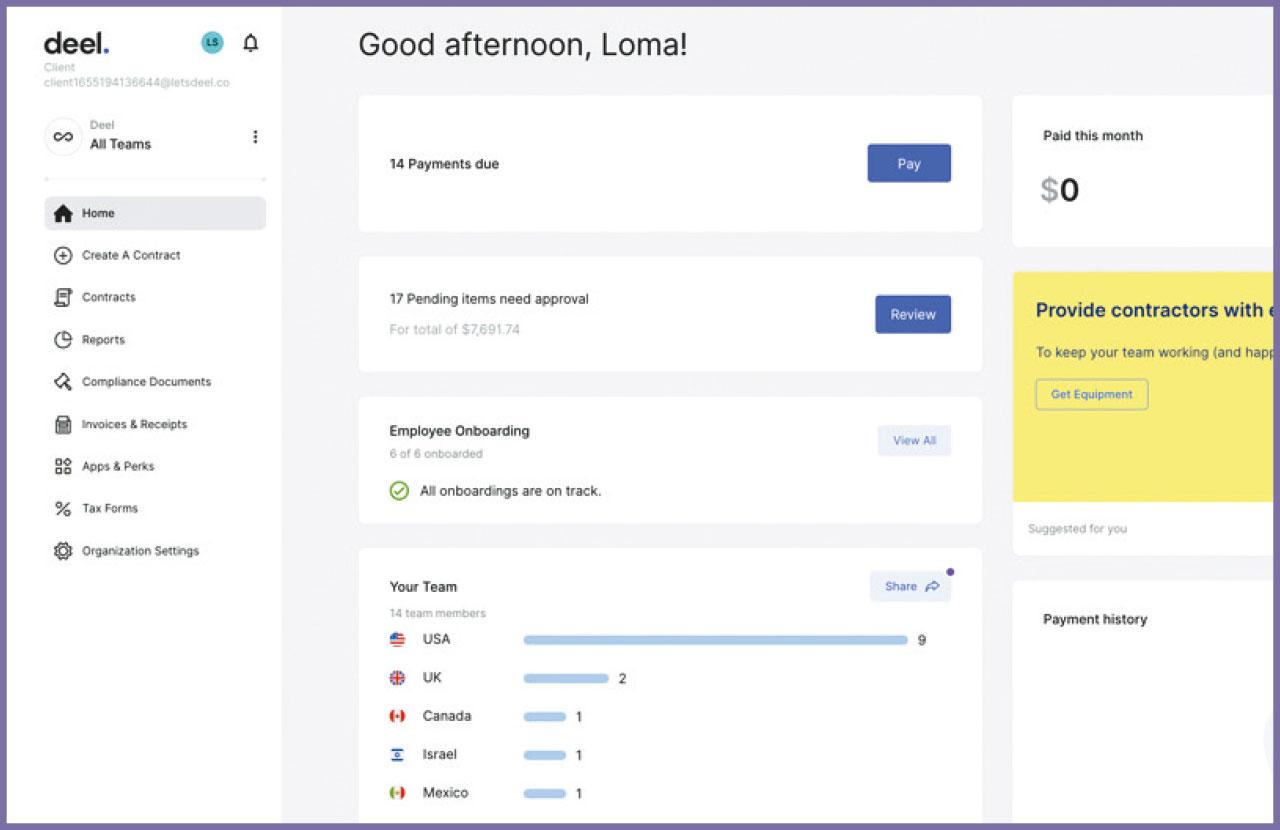The image size is (1280, 830).
Task: Click the Compliance Documents gavel icon
Action: click(63, 382)
